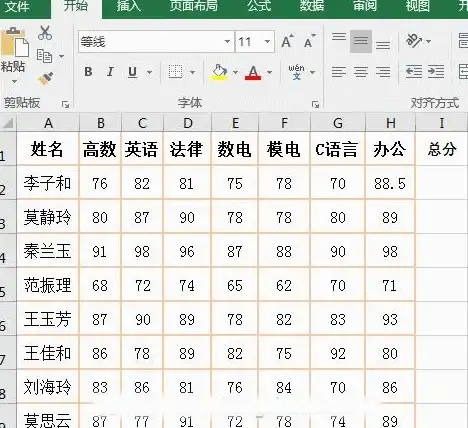Select column I header
This screenshot has width=468, height=428.
point(442,123)
